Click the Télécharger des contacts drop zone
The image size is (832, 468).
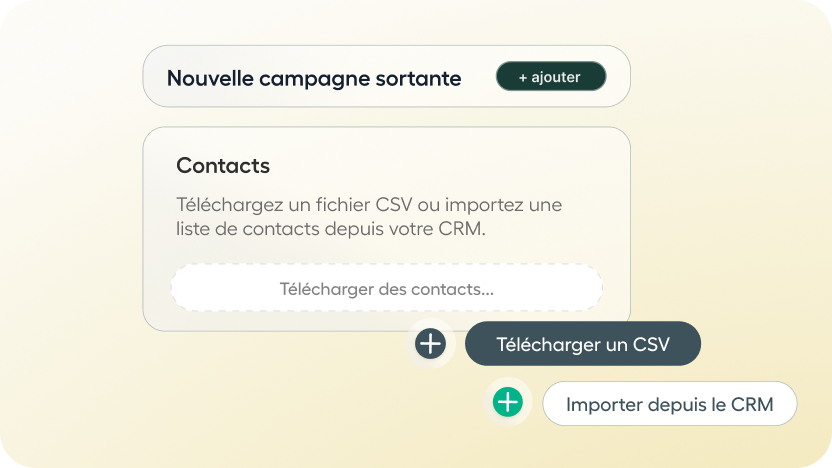(x=386, y=288)
